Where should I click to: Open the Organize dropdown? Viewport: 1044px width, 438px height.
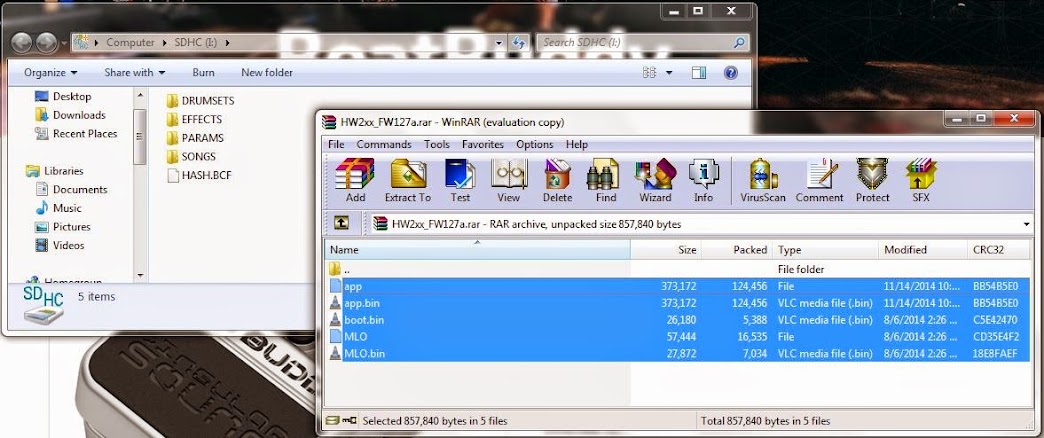pos(51,73)
